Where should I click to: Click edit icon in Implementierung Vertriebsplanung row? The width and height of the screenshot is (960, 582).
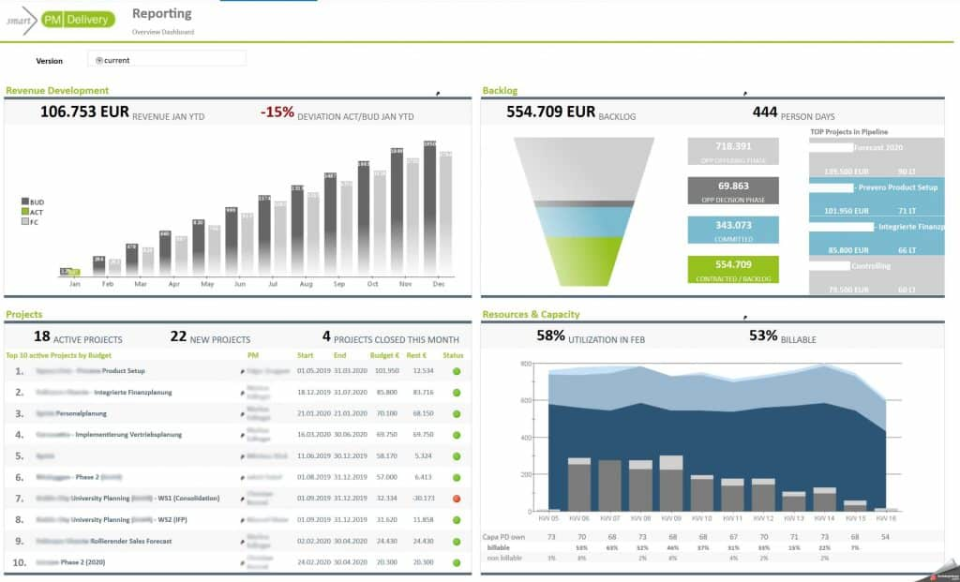[x=242, y=435]
